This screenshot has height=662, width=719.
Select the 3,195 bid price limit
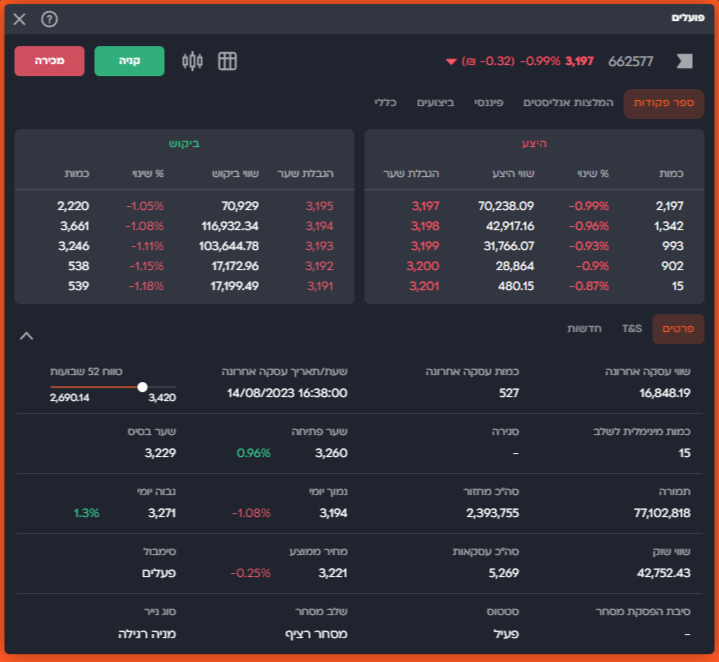pos(318,206)
